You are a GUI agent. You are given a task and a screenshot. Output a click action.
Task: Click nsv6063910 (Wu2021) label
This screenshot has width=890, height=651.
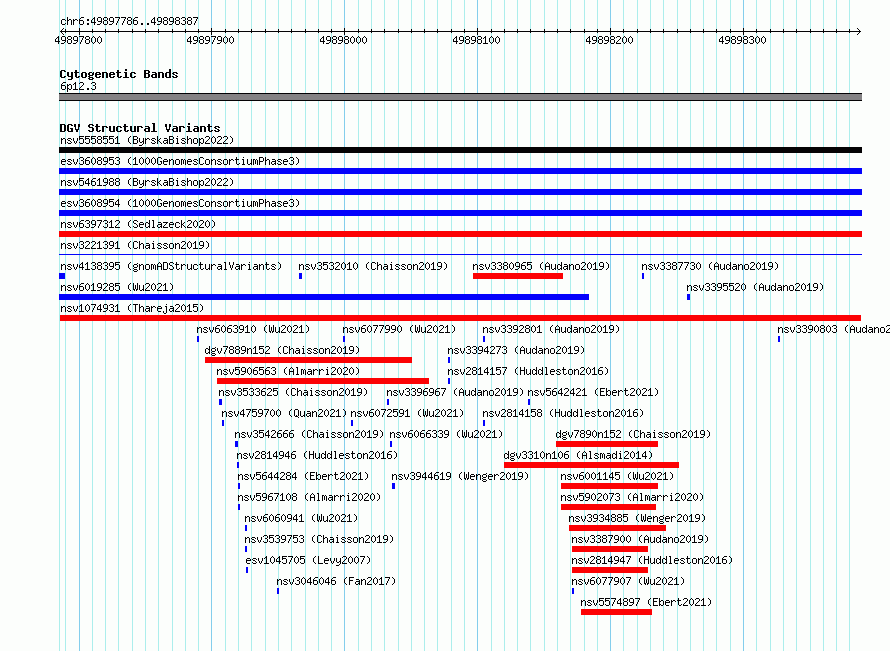click(x=253, y=329)
